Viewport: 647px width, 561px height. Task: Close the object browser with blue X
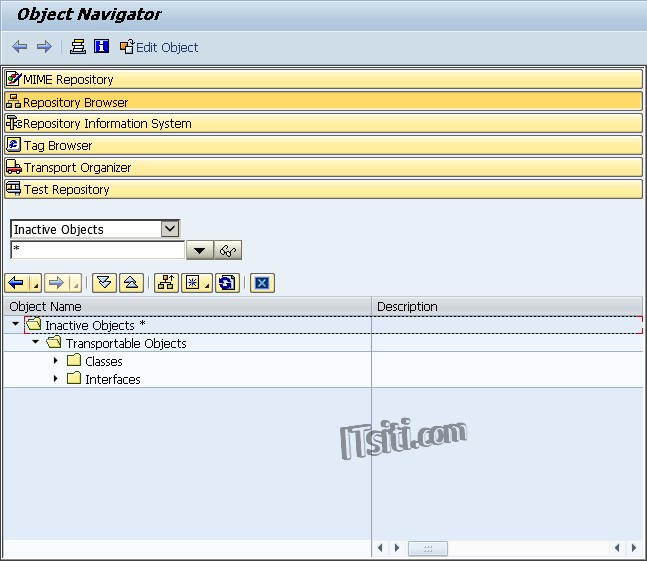[x=262, y=283]
